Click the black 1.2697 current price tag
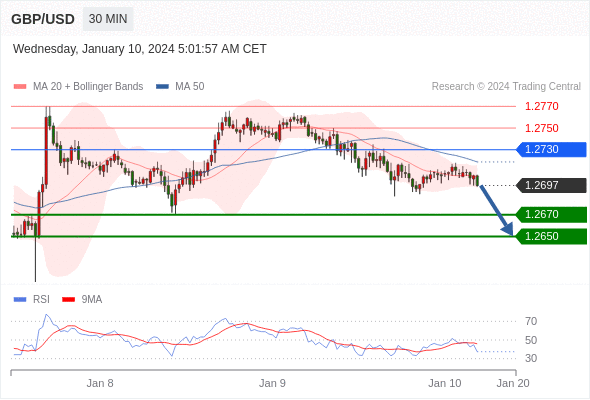This screenshot has height=400, width=590. pyautogui.click(x=551, y=185)
